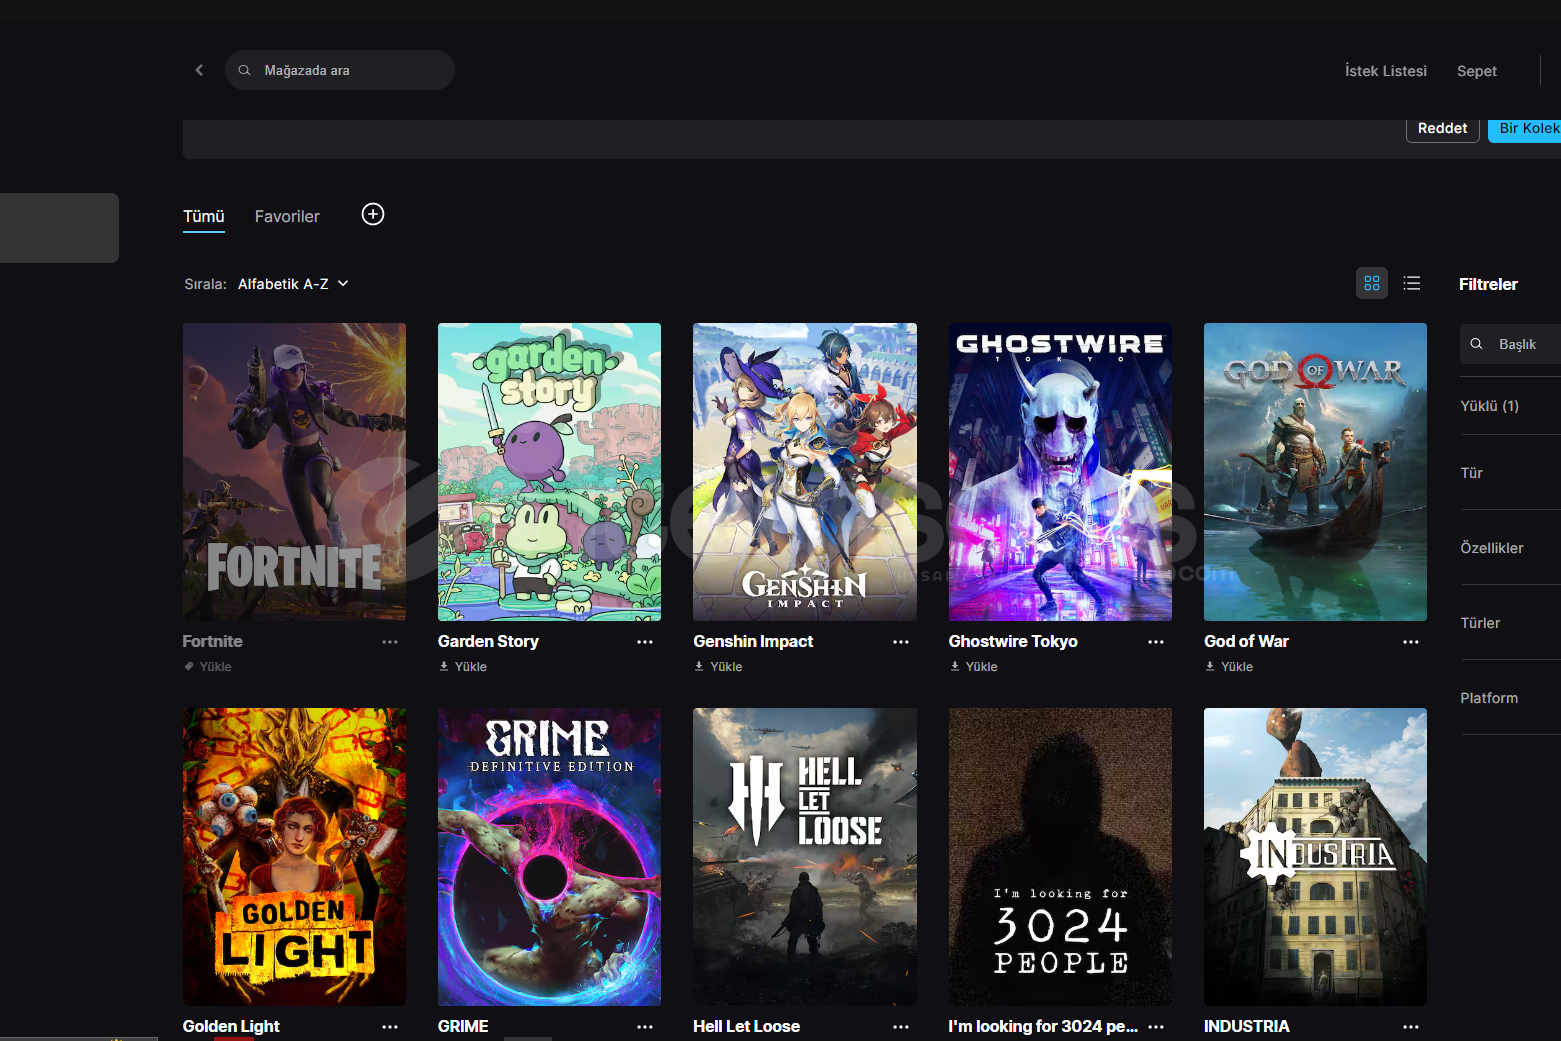Click Yükle under God of War

pos(1237,667)
